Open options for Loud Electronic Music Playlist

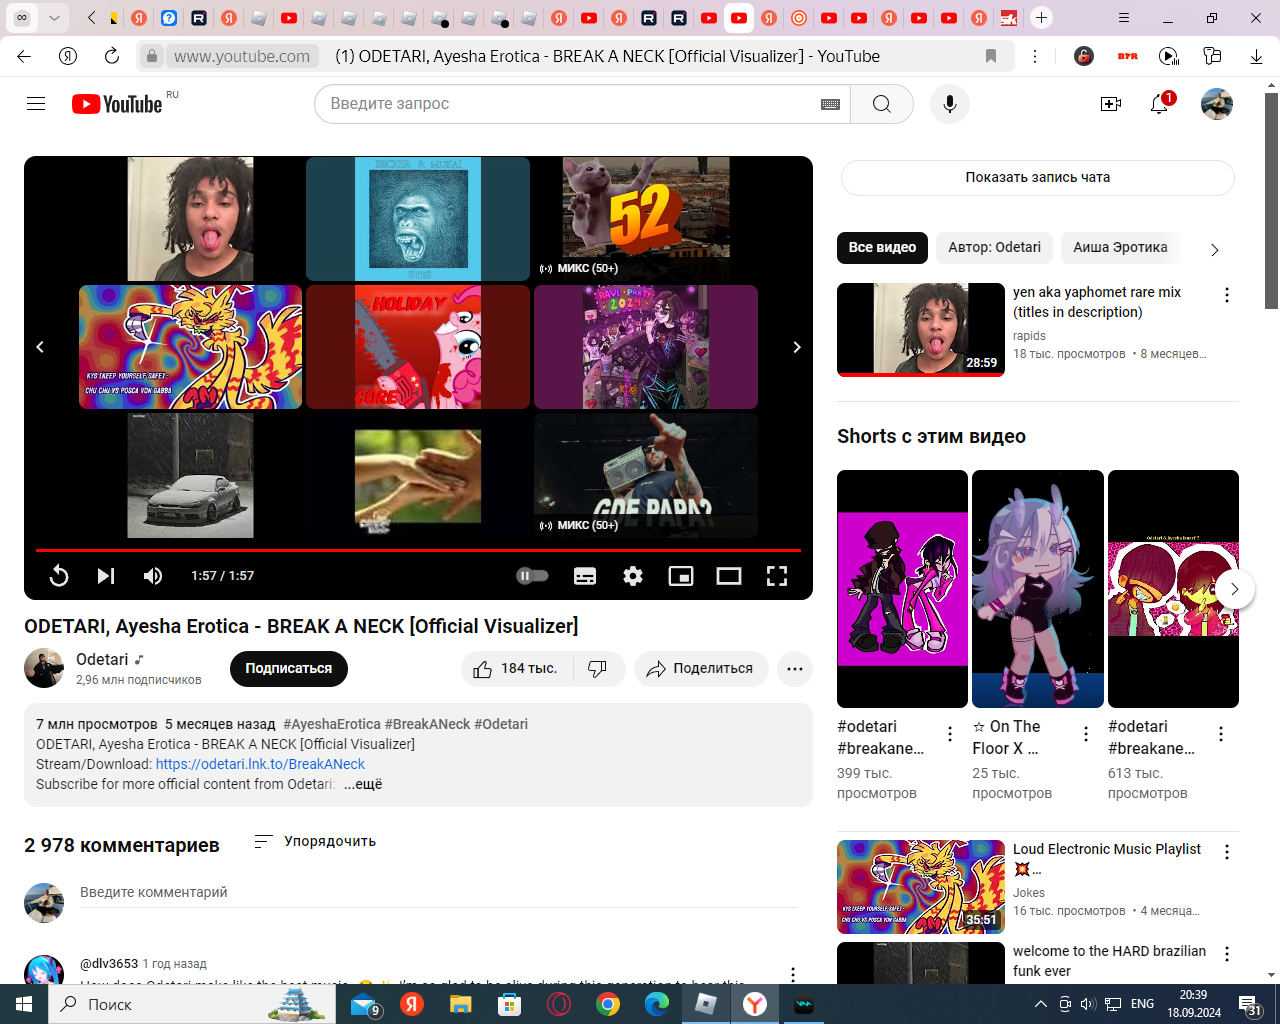pos(1227,852)
